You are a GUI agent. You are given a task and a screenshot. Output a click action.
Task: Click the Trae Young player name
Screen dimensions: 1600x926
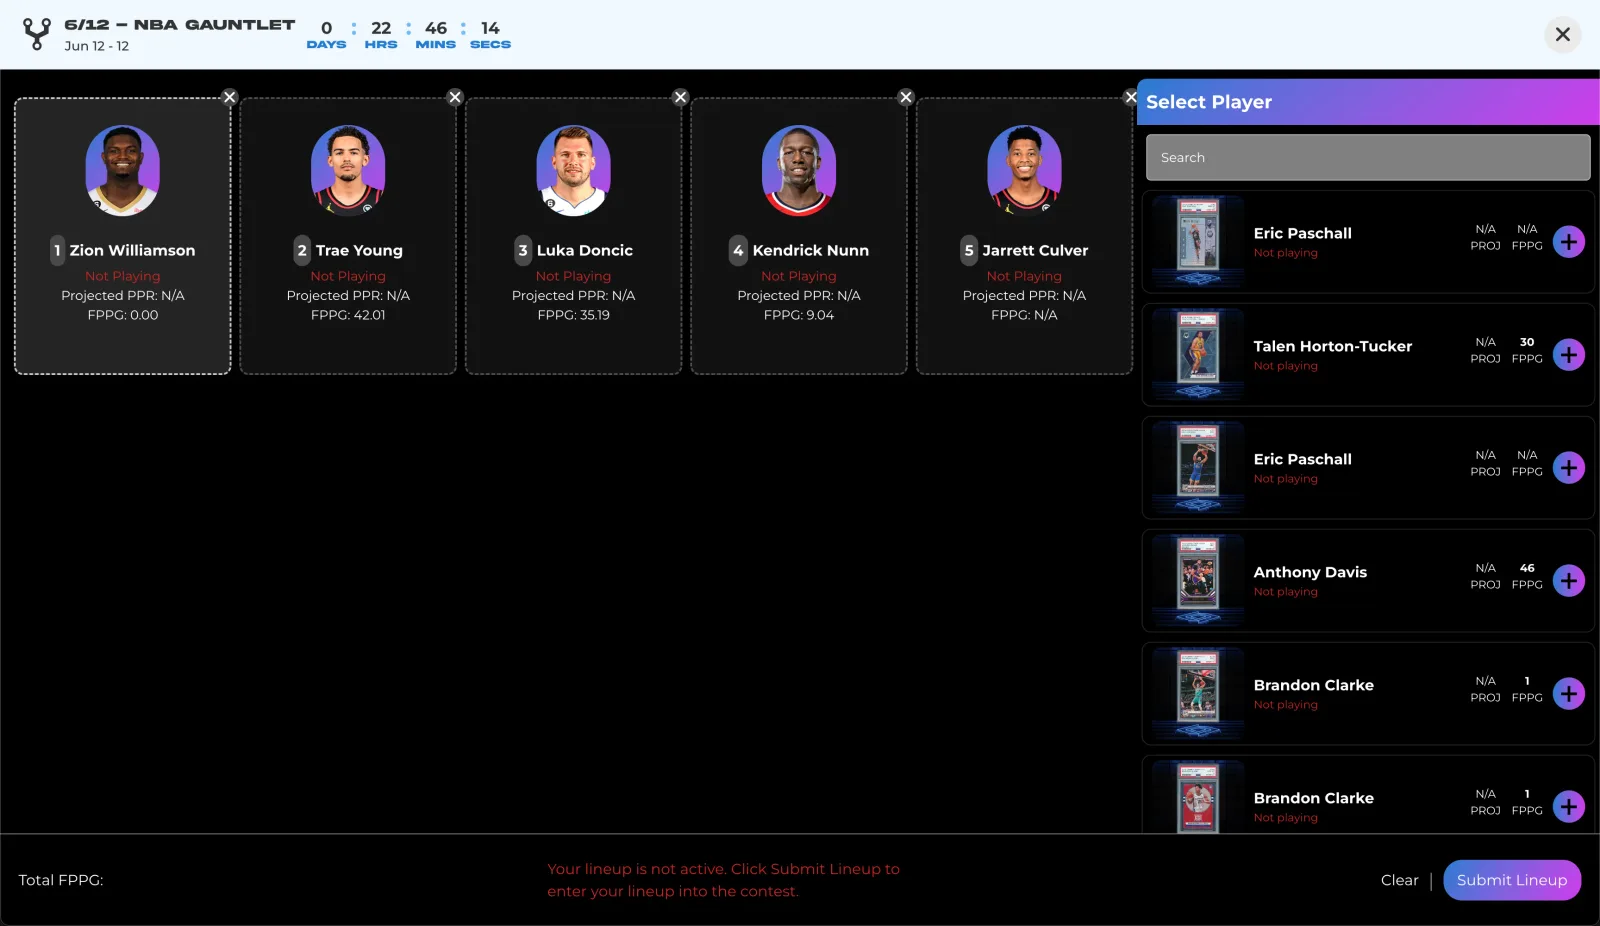[359, 250]
